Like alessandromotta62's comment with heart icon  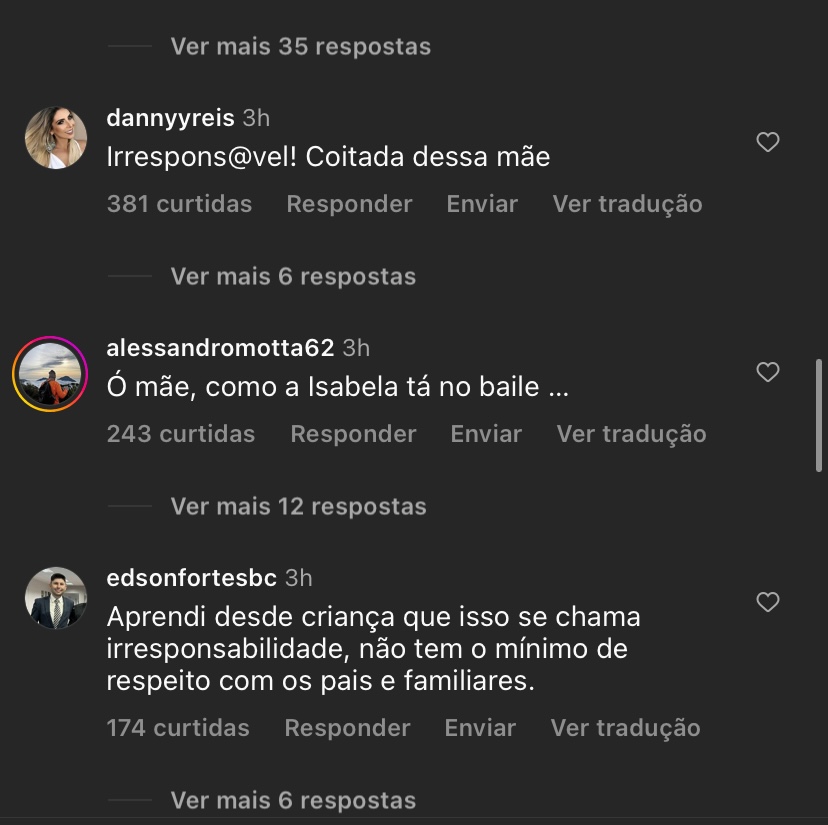[x=767, y=372]
